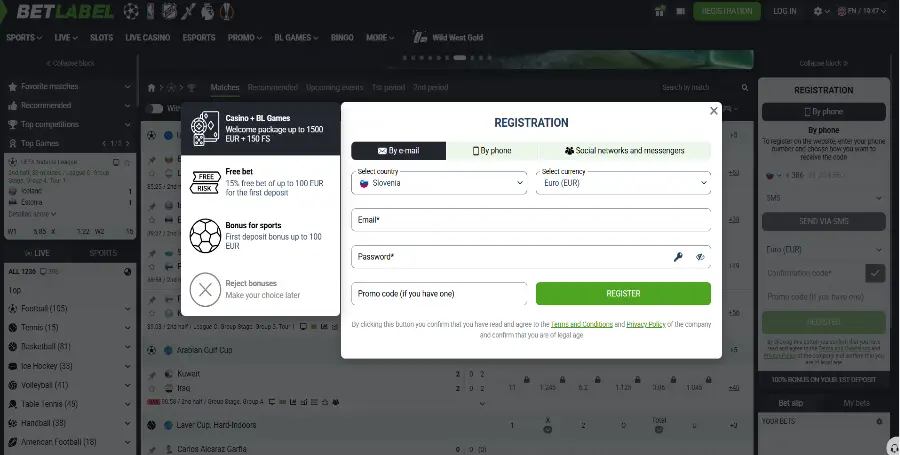Open the Privacy Policy link

point(646,324)
